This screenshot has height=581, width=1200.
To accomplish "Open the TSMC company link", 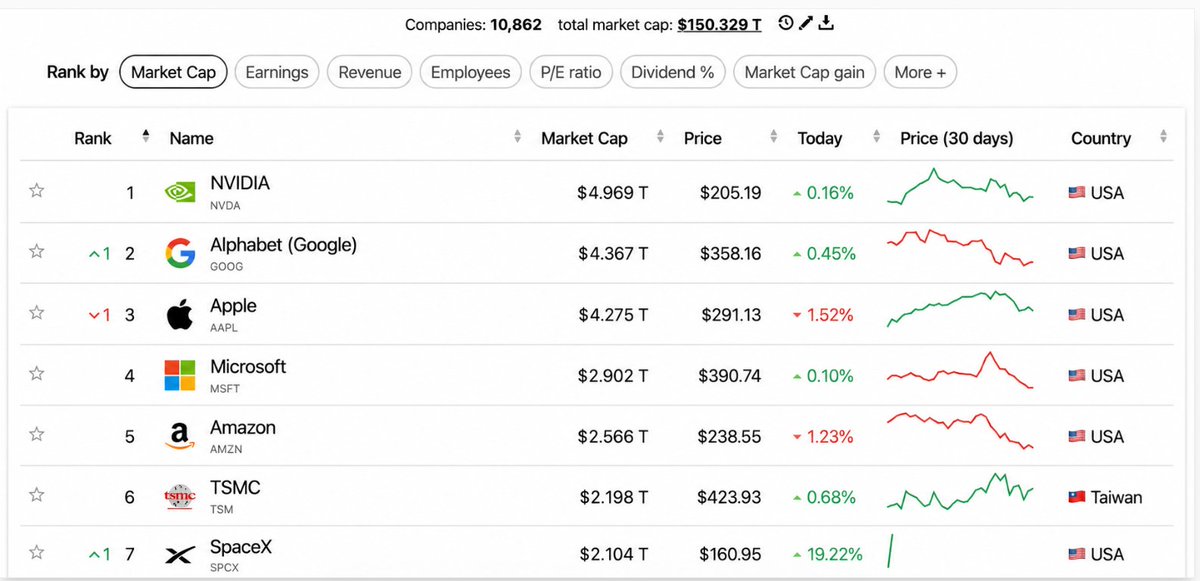I will pos(235,488).
